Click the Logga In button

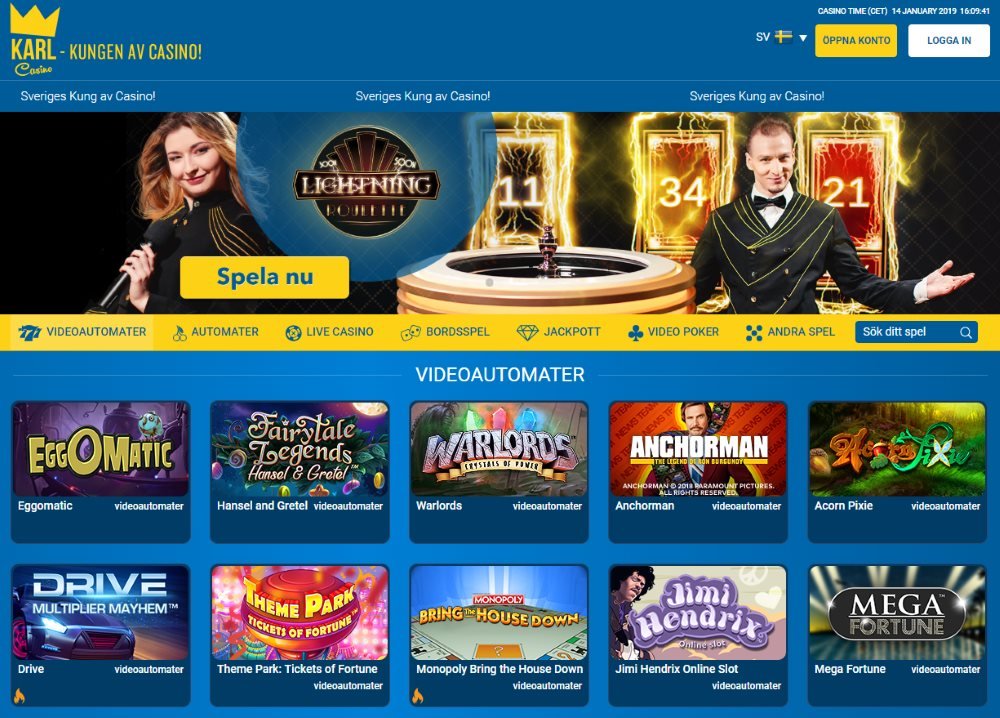pos(949,40)
